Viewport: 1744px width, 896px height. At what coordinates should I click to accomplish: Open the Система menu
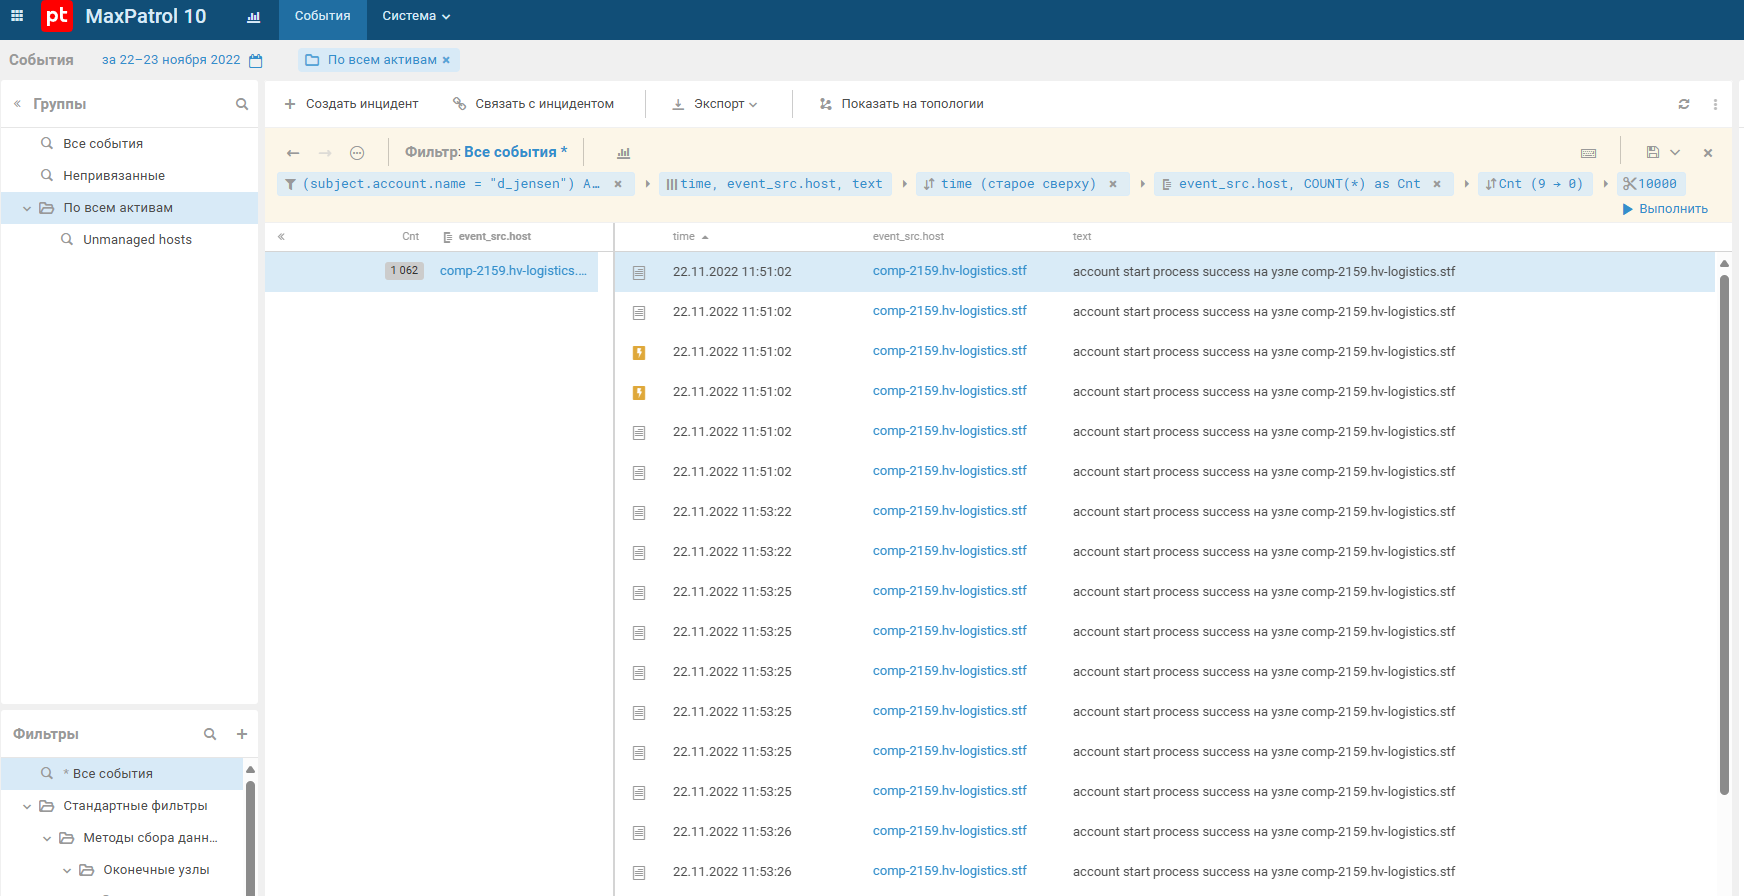tap(416, 16)
